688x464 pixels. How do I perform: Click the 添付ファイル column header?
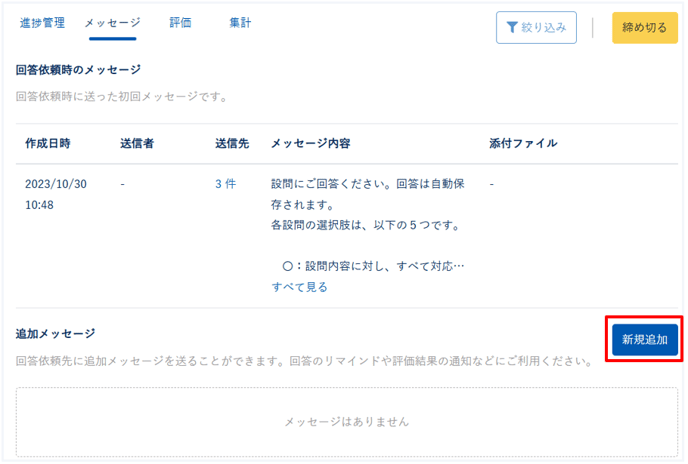(523, 144)
